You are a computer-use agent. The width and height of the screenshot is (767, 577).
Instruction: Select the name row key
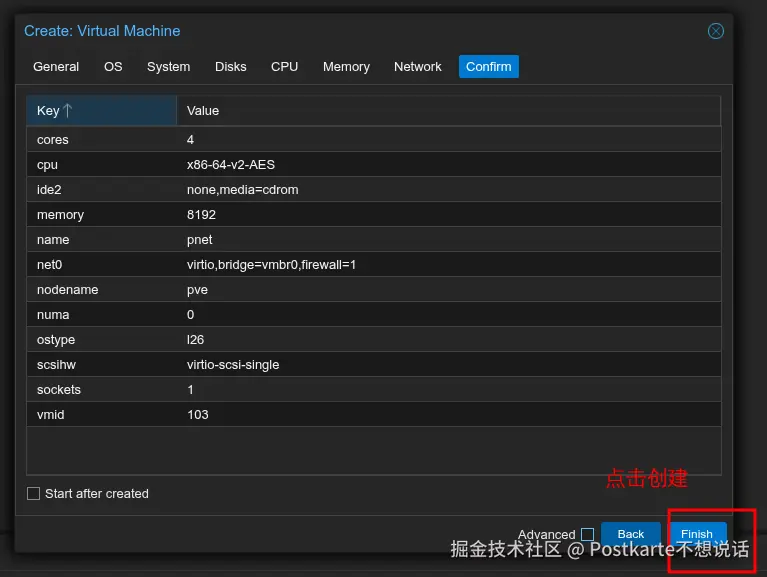[x=53, y=240]
